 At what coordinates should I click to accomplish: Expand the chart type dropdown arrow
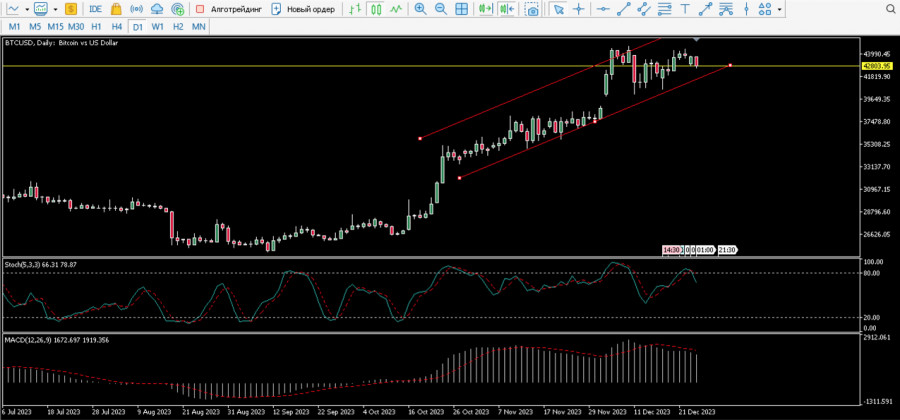(27, 9)
